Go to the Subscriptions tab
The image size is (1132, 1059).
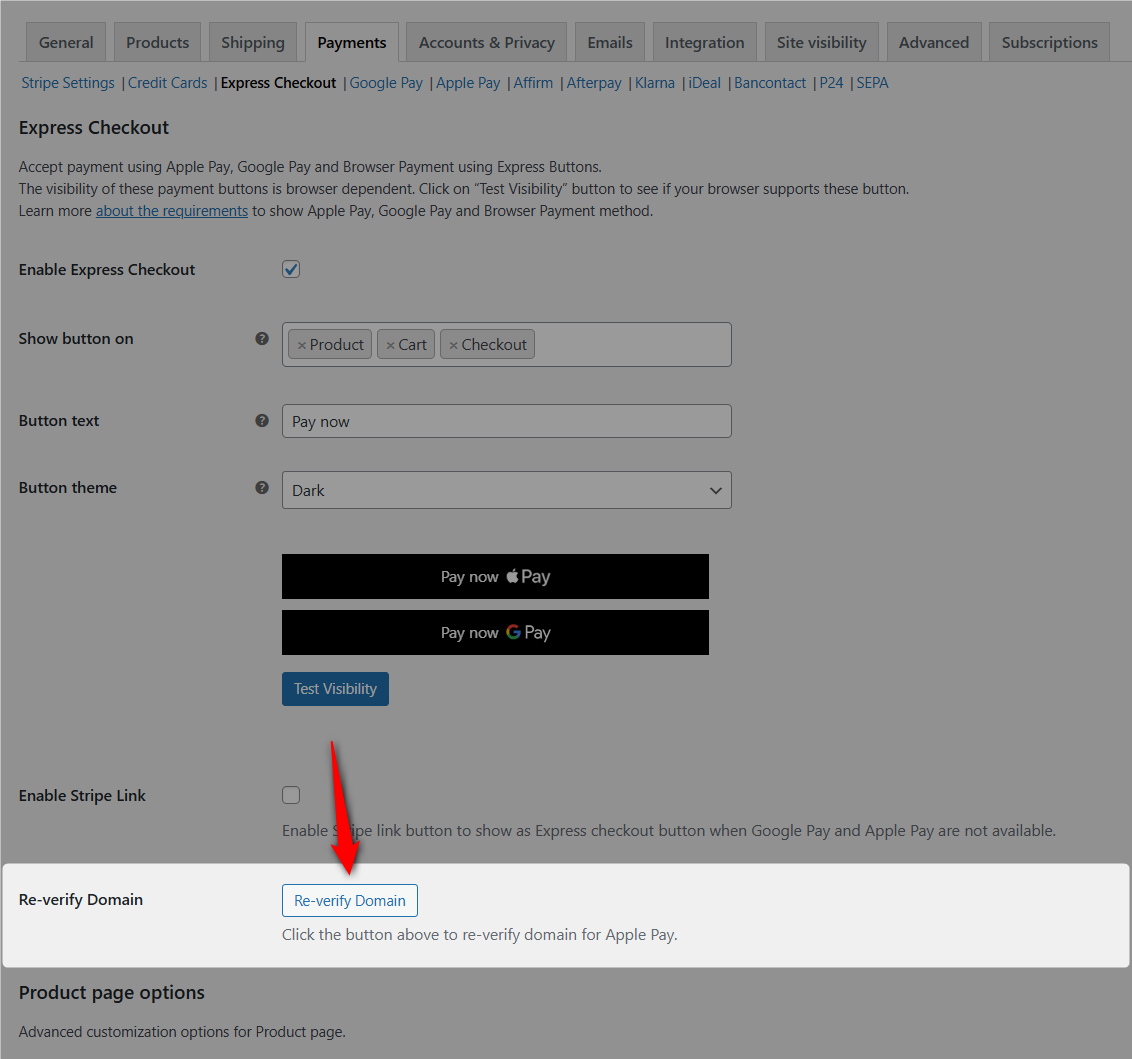click(x=1049, y=43)
